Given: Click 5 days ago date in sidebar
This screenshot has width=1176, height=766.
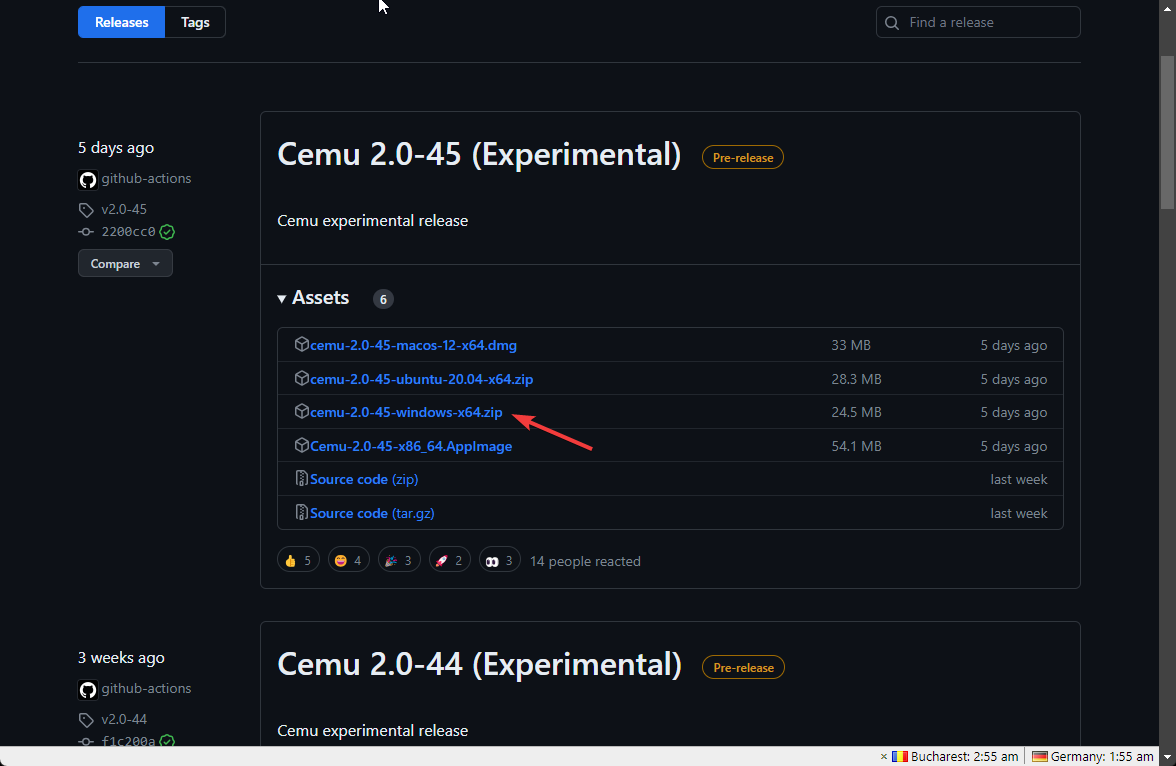Looking at the screenshot, I should [116, 148].
